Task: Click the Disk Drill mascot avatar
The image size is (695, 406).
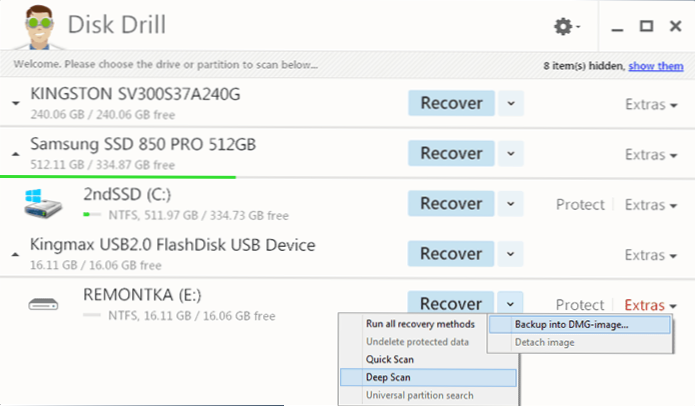Action: click(x=39, y=27)
